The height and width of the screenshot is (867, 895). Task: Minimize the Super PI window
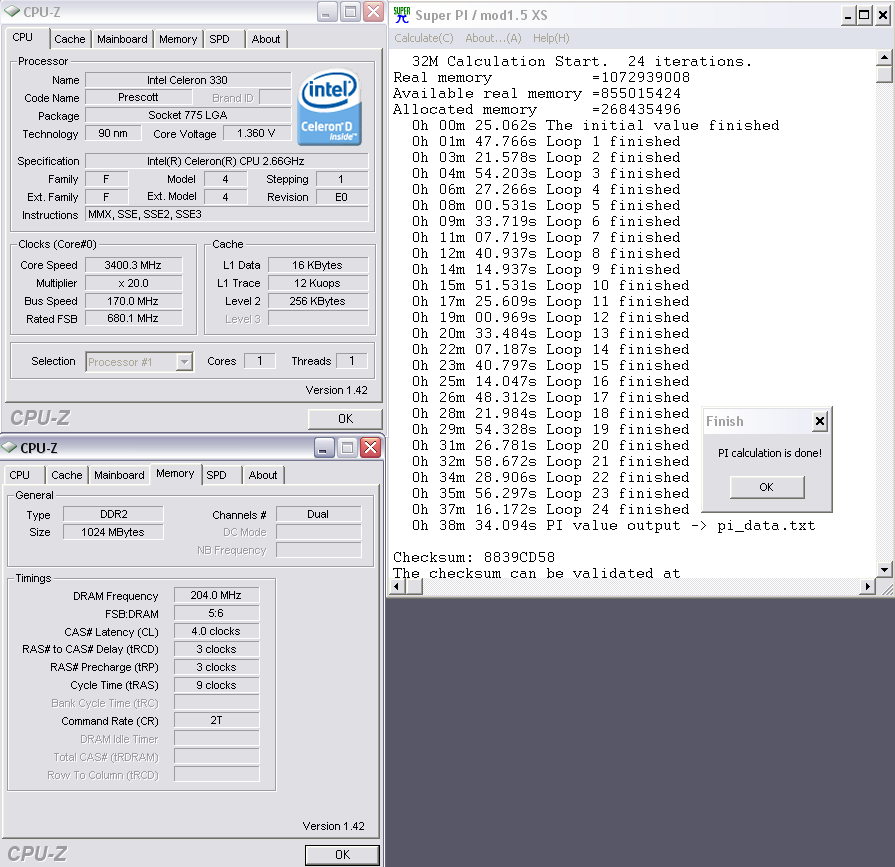(x=848, y=15)
